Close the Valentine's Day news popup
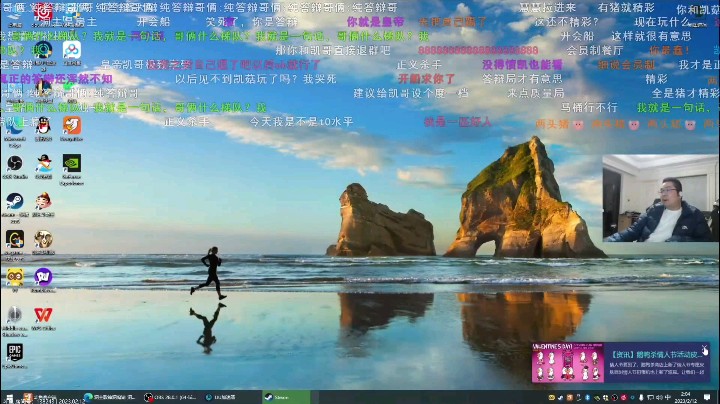This screenshot has width=720, height=404. (704, 347)
